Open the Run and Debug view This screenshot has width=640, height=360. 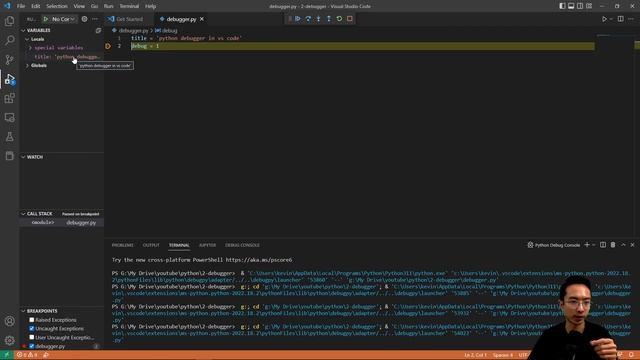coord(9,79)
